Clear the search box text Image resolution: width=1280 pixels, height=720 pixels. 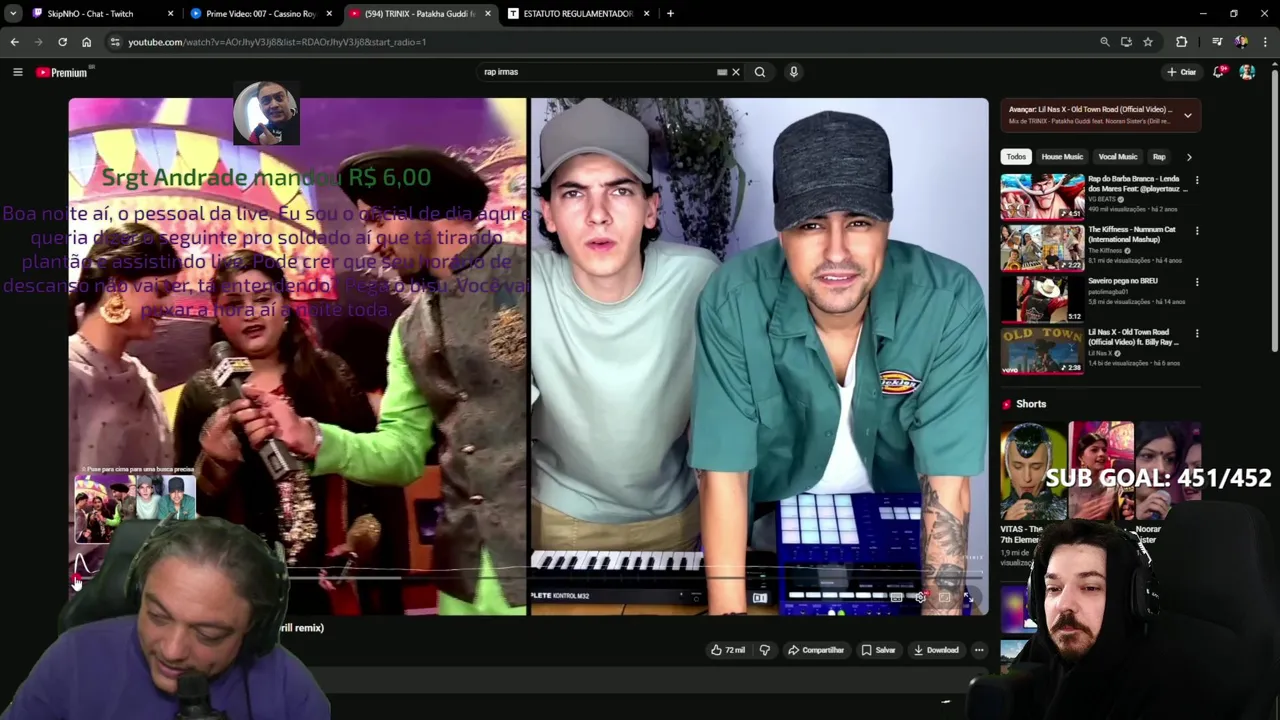coord(736,72)
